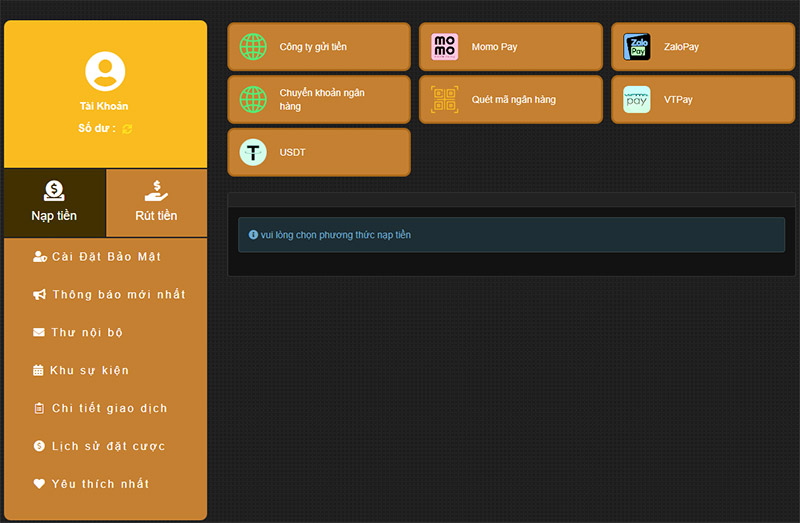Click globe icon for Chuyển khoản ngân hàng
Viewport: 800px width, 523px height.
click(x=253, y=100)
